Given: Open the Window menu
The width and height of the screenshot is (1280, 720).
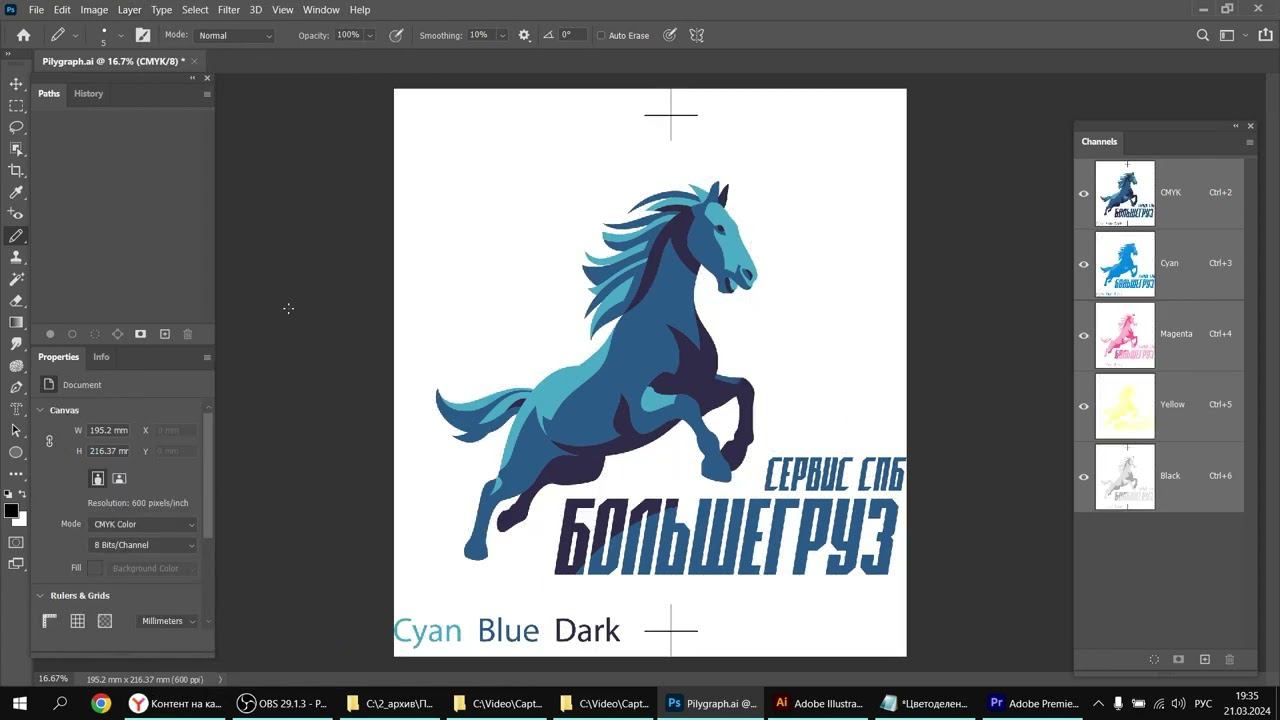Looking at the screenshot, I should click(x=321, y=10).
